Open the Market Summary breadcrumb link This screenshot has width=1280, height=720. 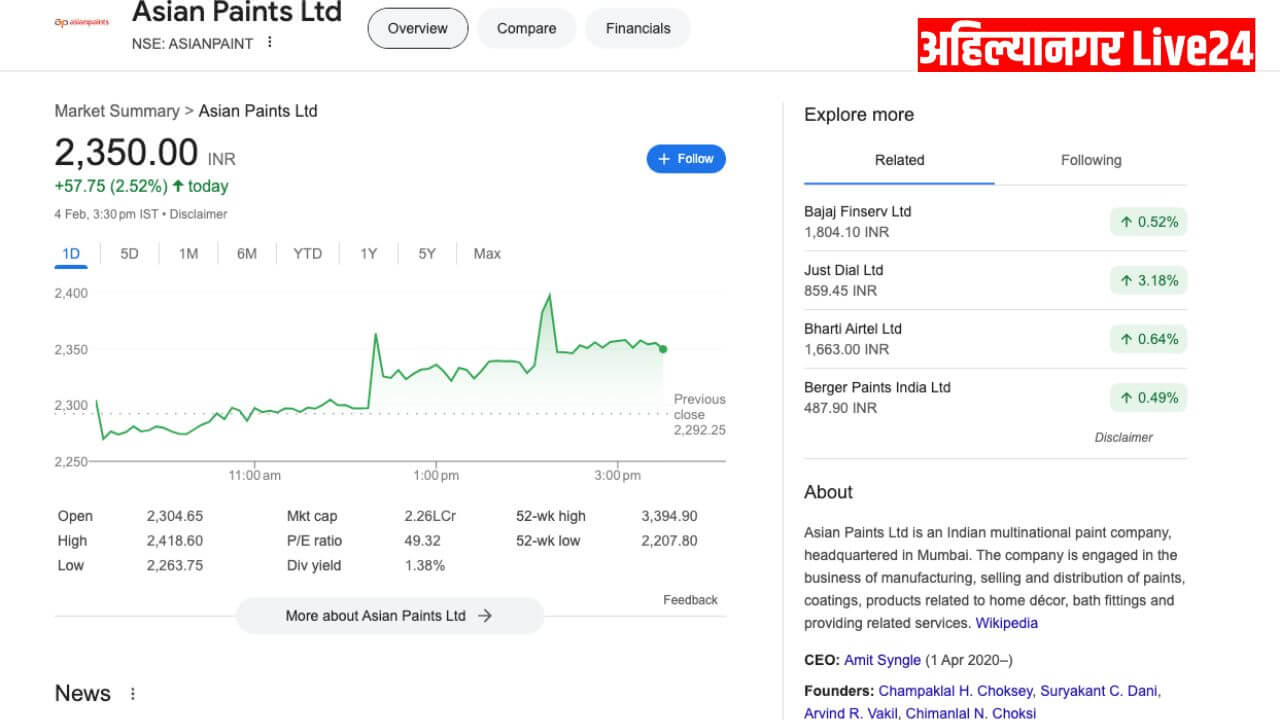pos(117,111)
